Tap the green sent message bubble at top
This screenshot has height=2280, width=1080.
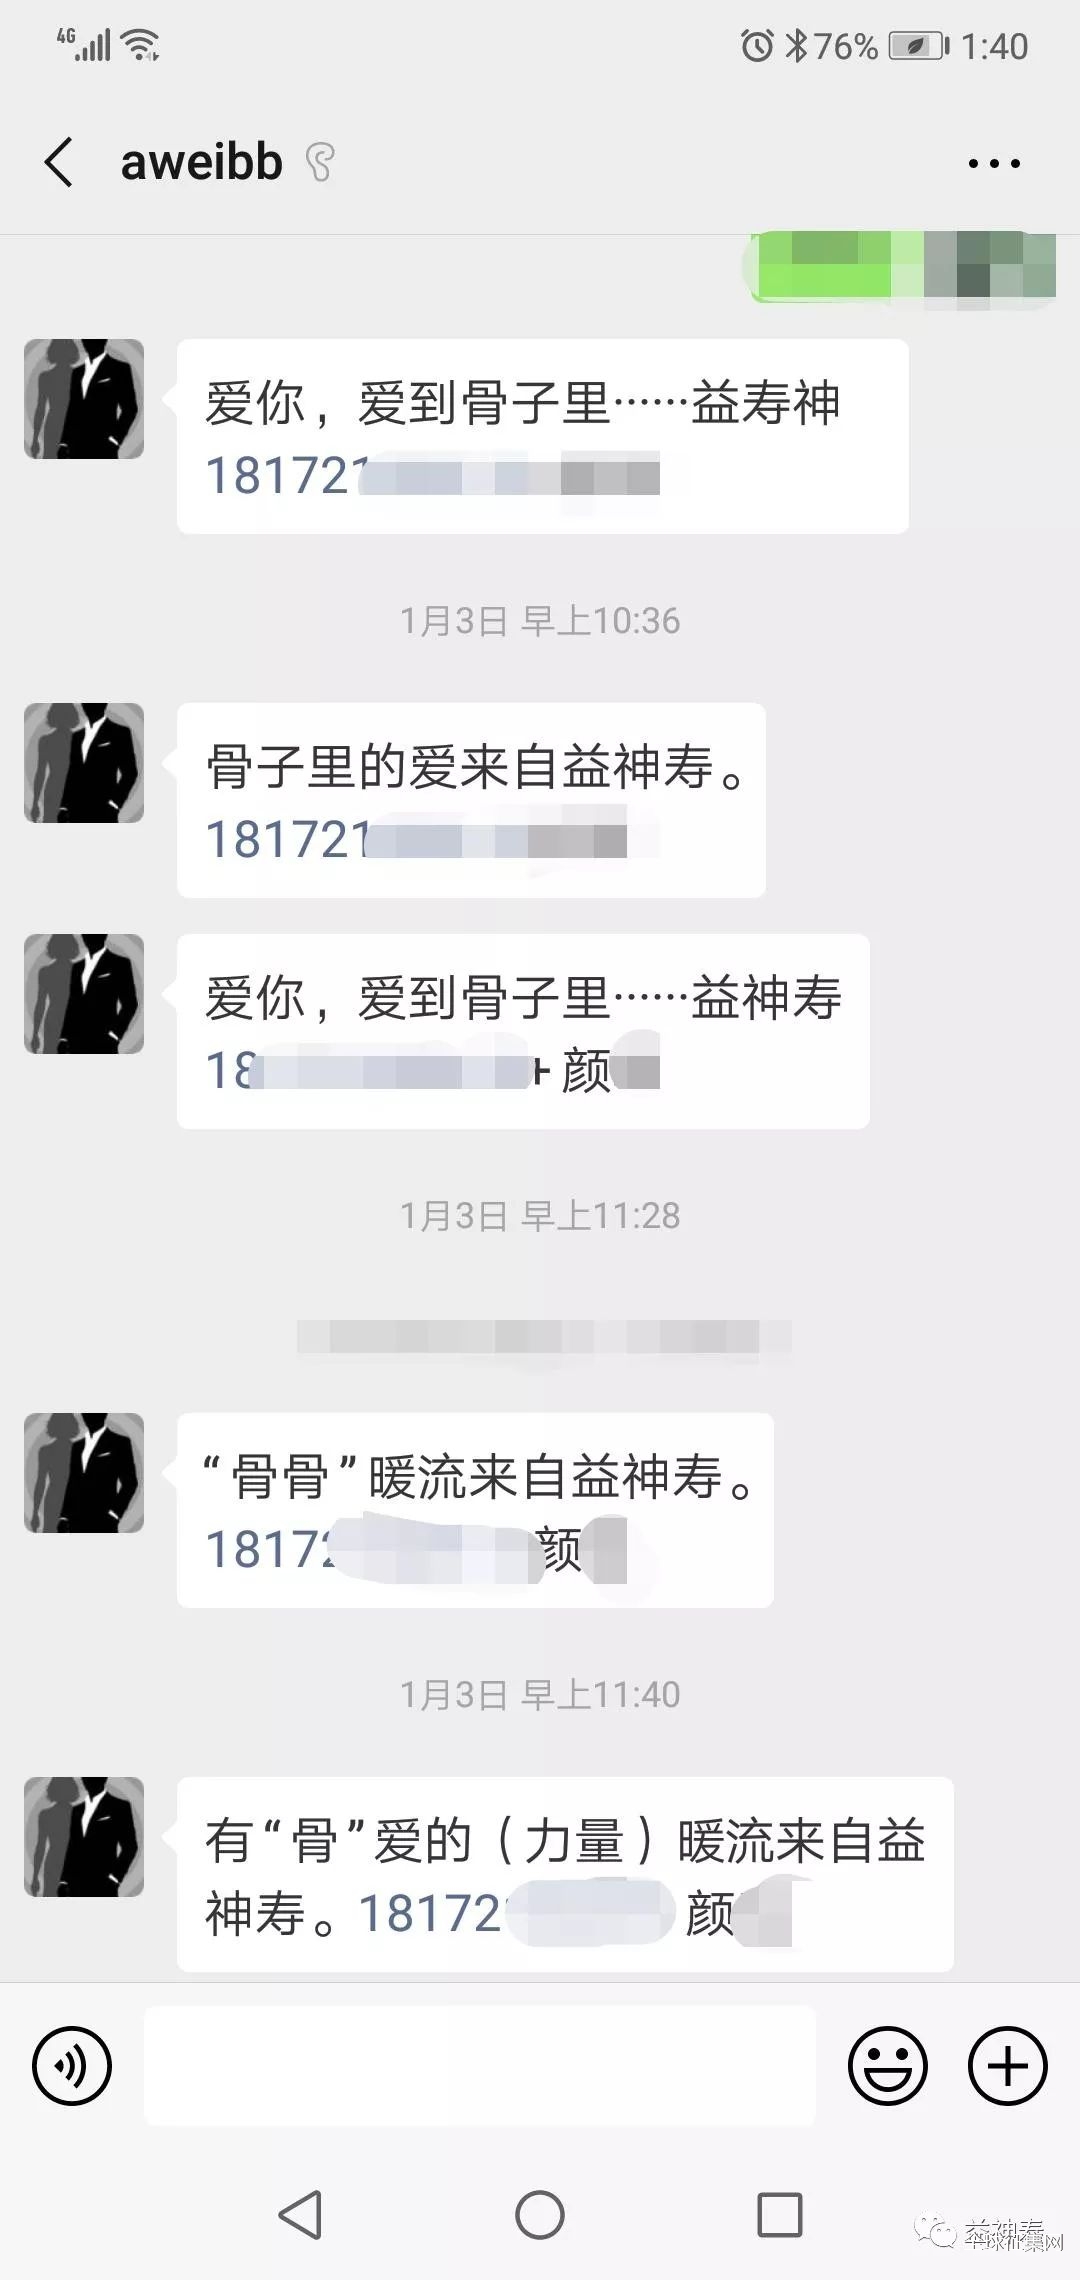(x=903, y=266)
